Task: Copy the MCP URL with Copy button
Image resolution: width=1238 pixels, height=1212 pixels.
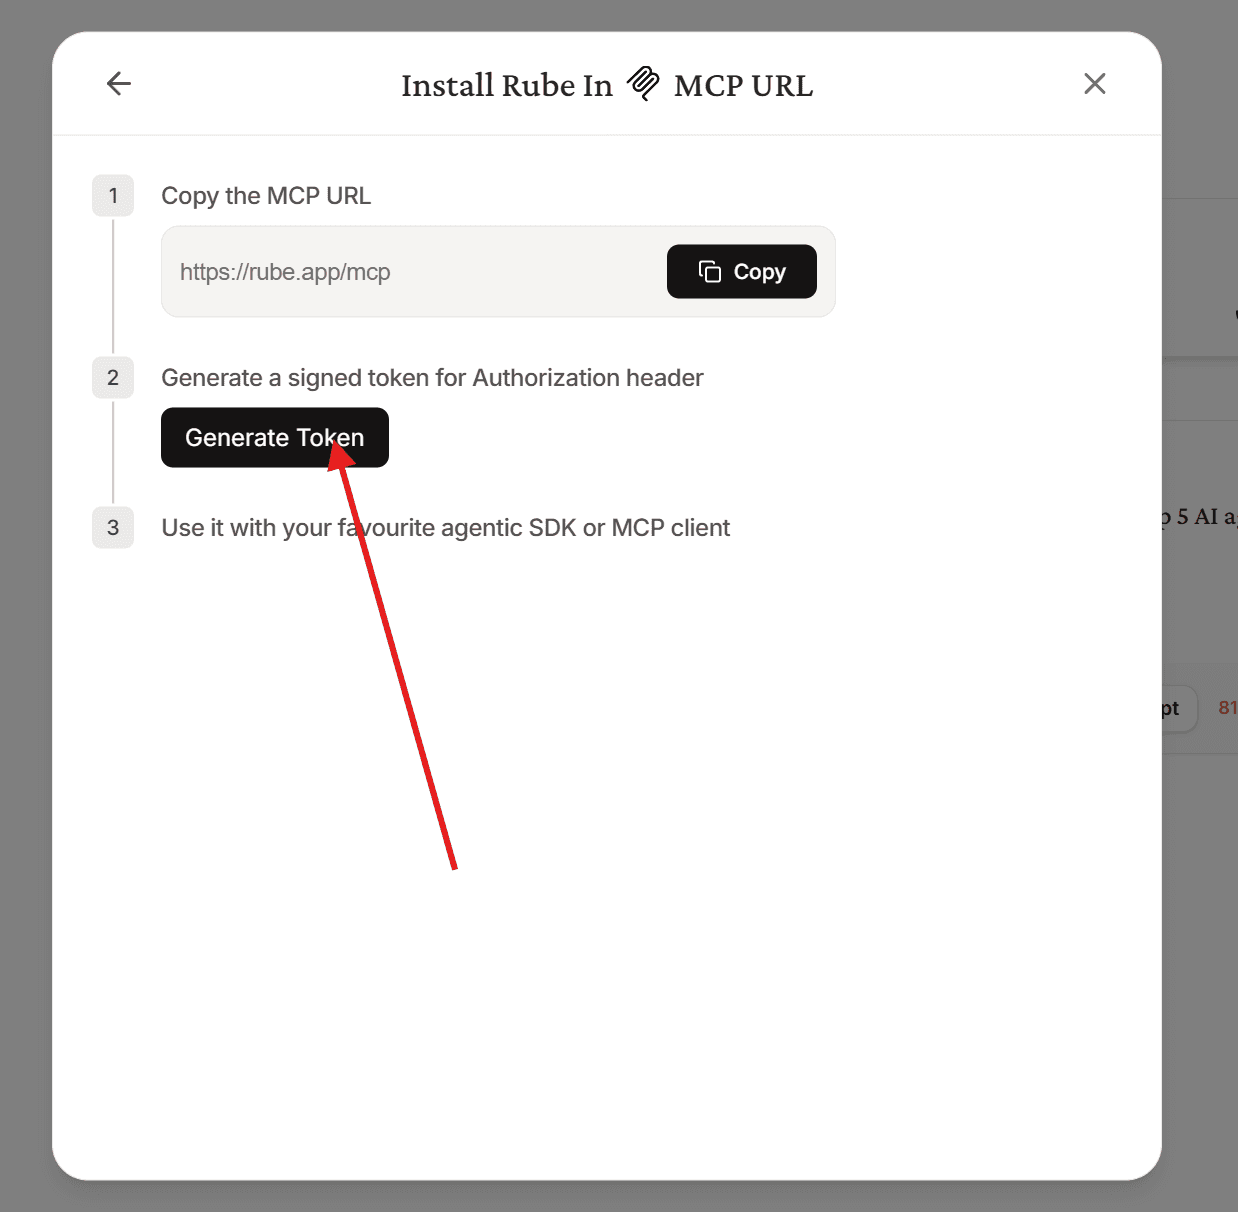Action: point(742,272)
